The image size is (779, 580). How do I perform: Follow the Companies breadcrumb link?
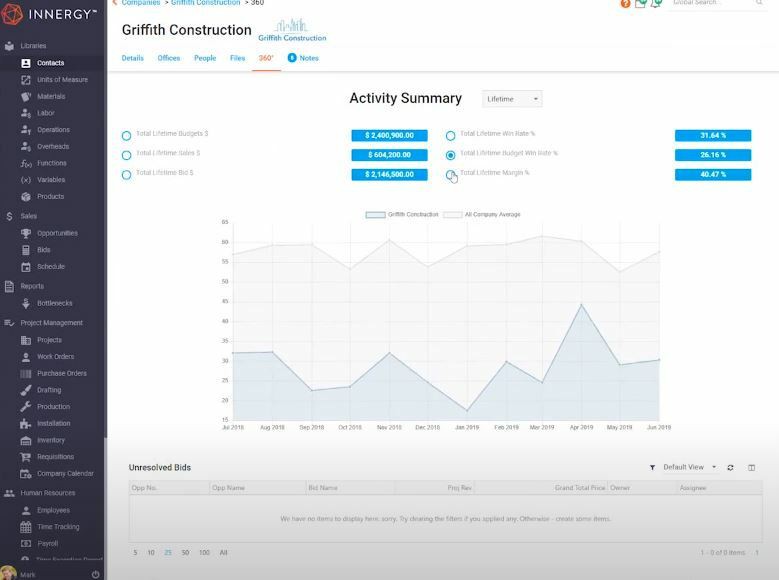tap(141, 3)
